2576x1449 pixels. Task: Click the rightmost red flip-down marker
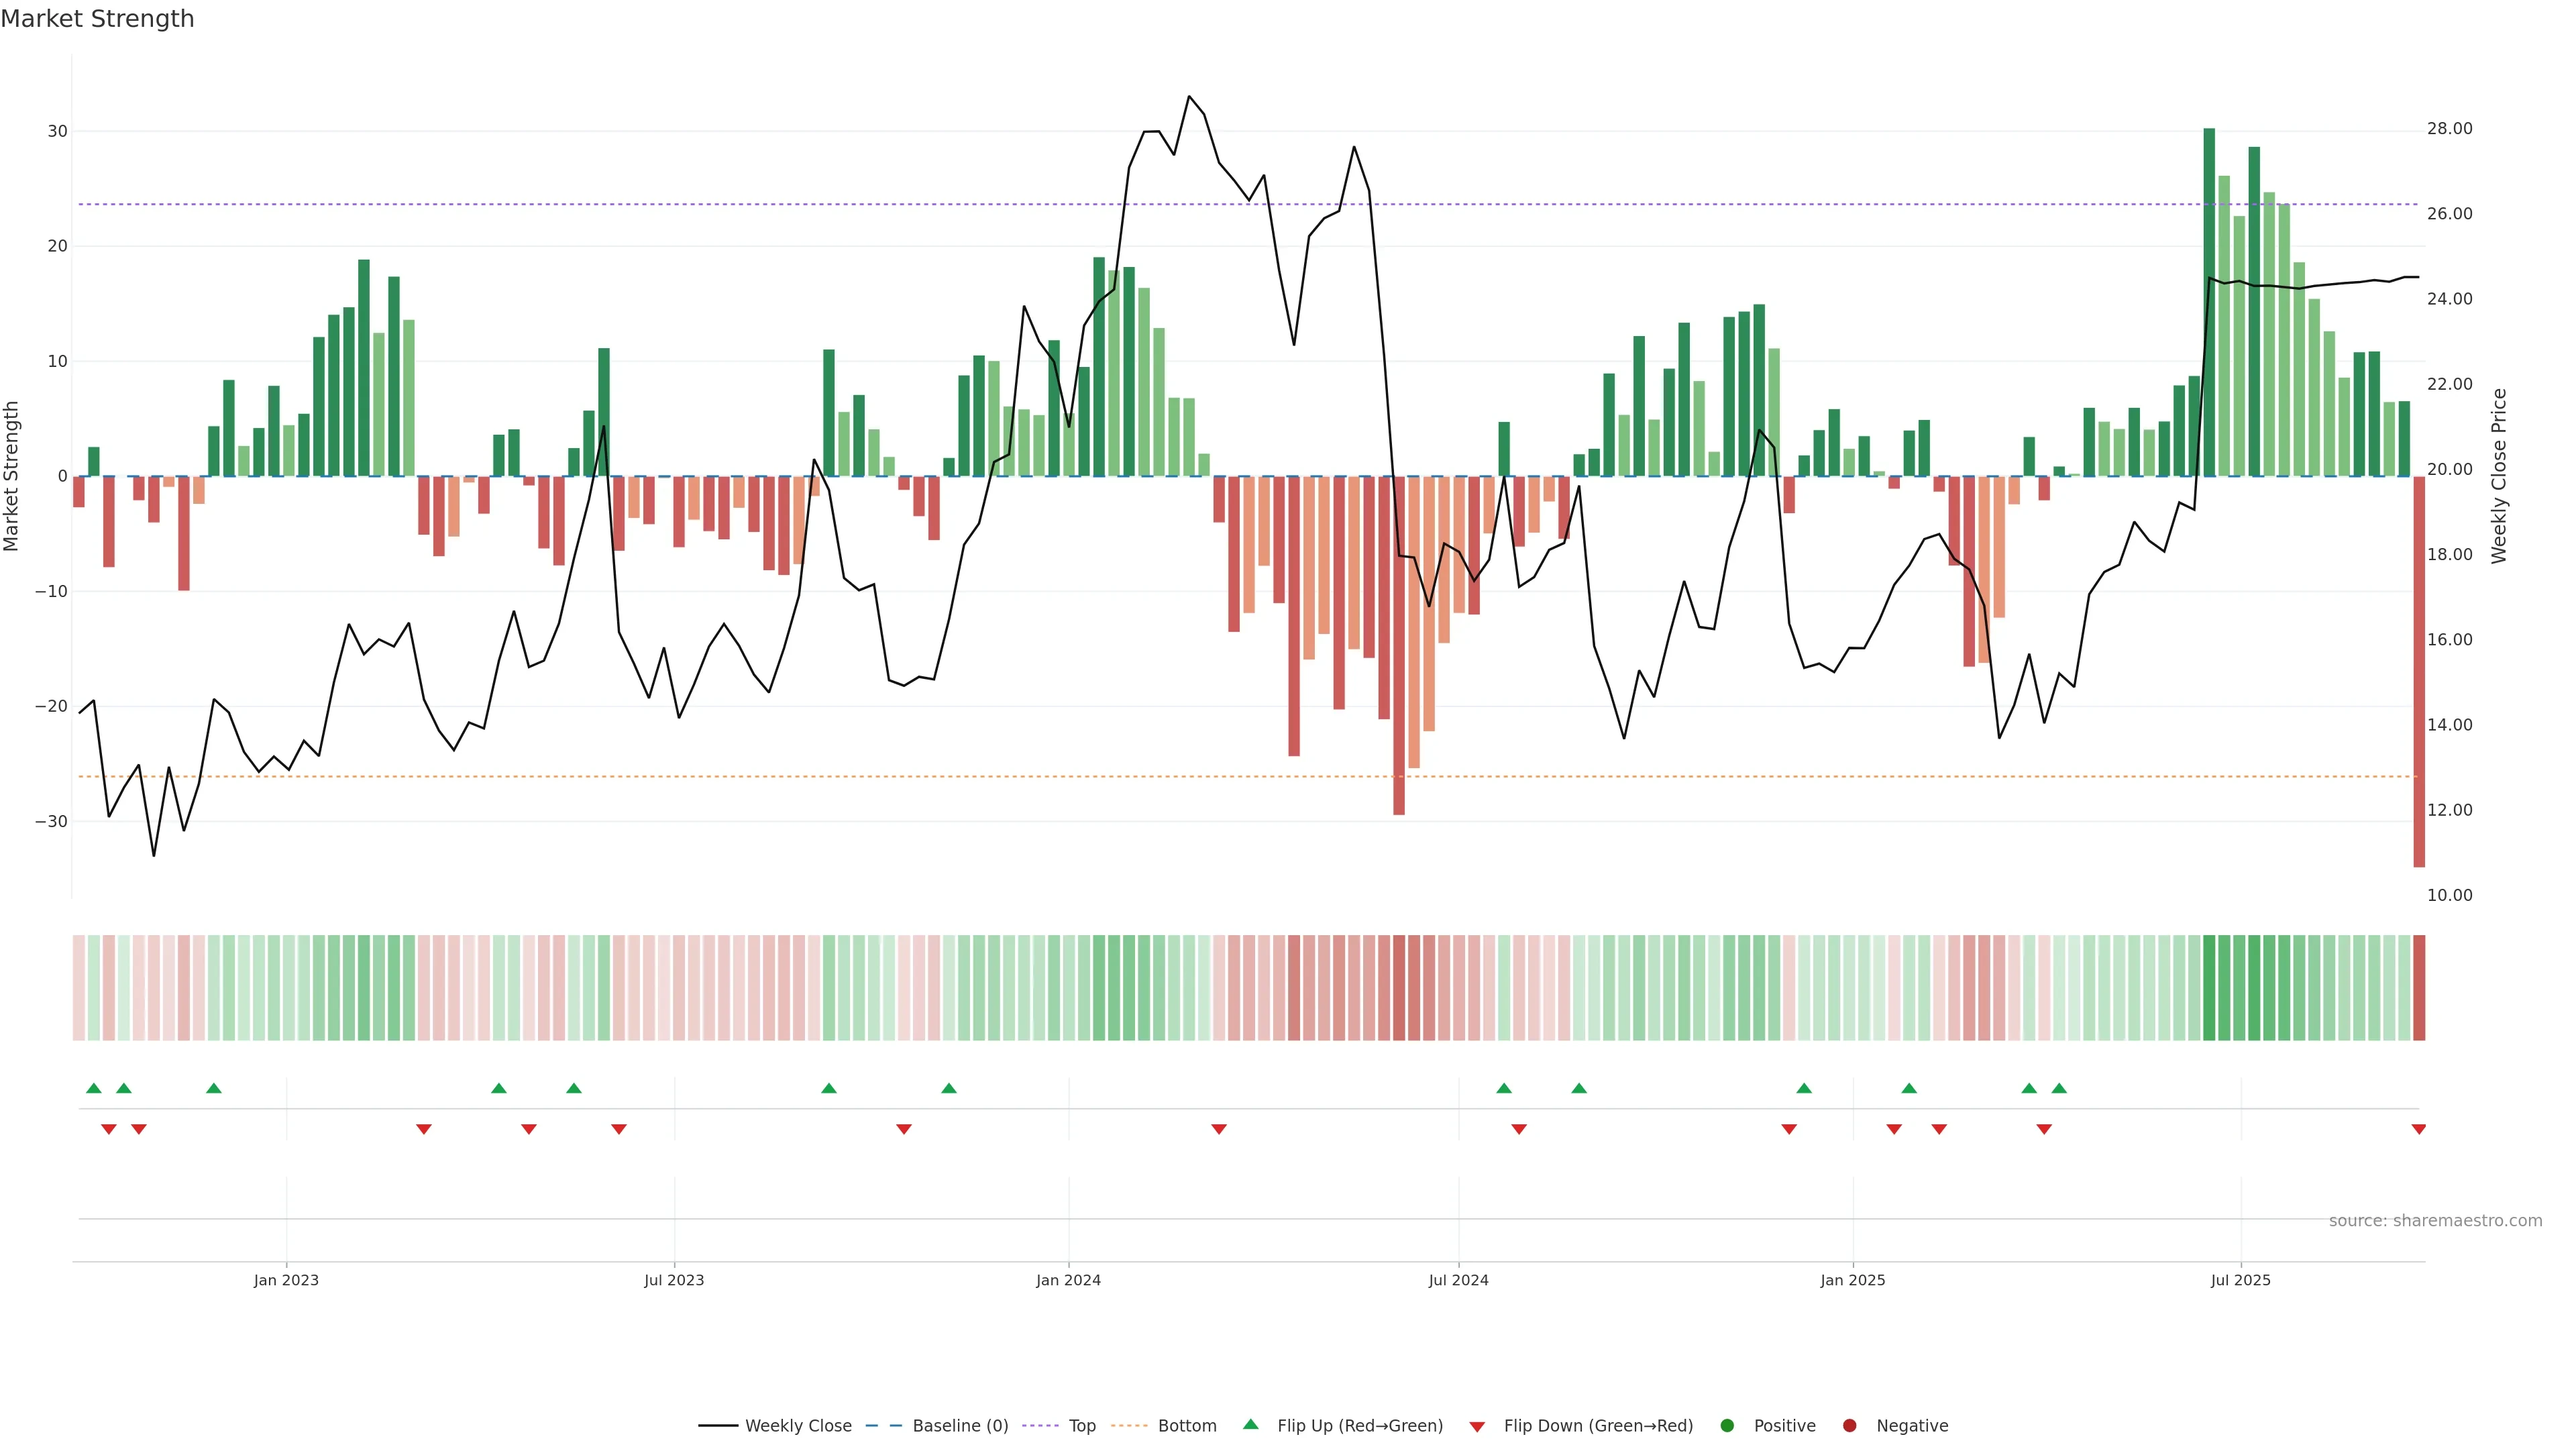[2418, 1129]
